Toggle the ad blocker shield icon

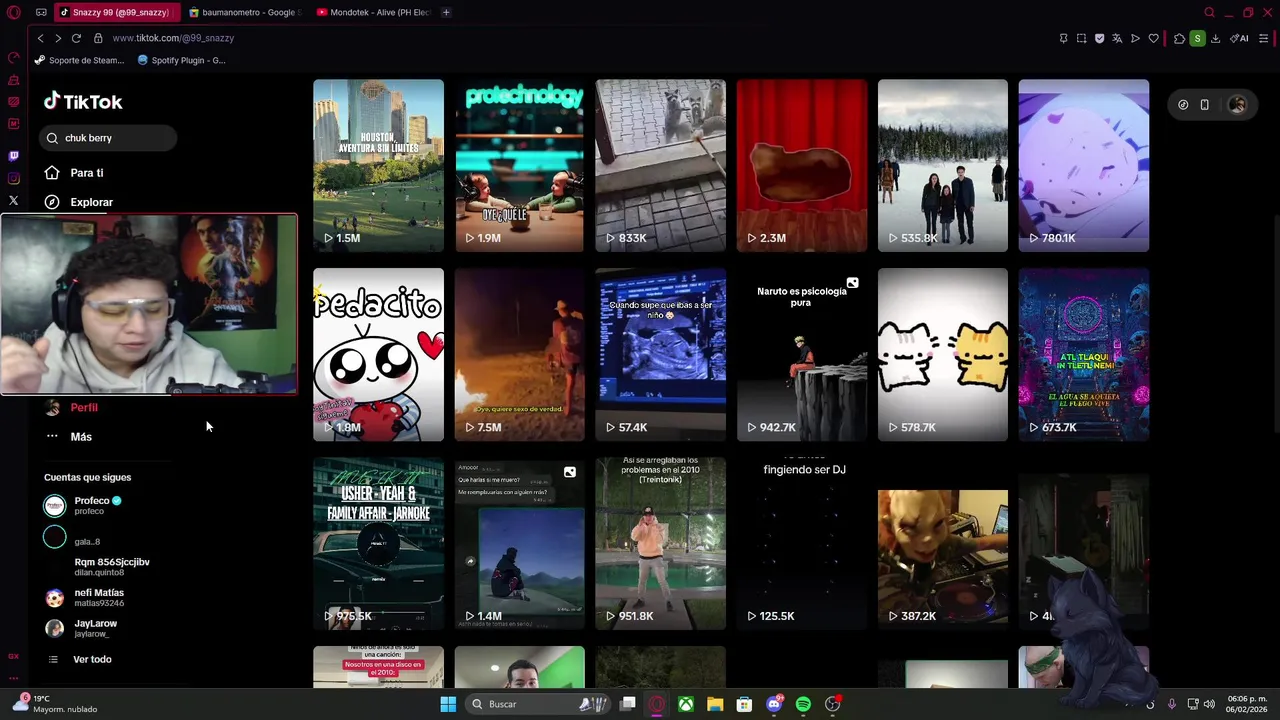1099,38
